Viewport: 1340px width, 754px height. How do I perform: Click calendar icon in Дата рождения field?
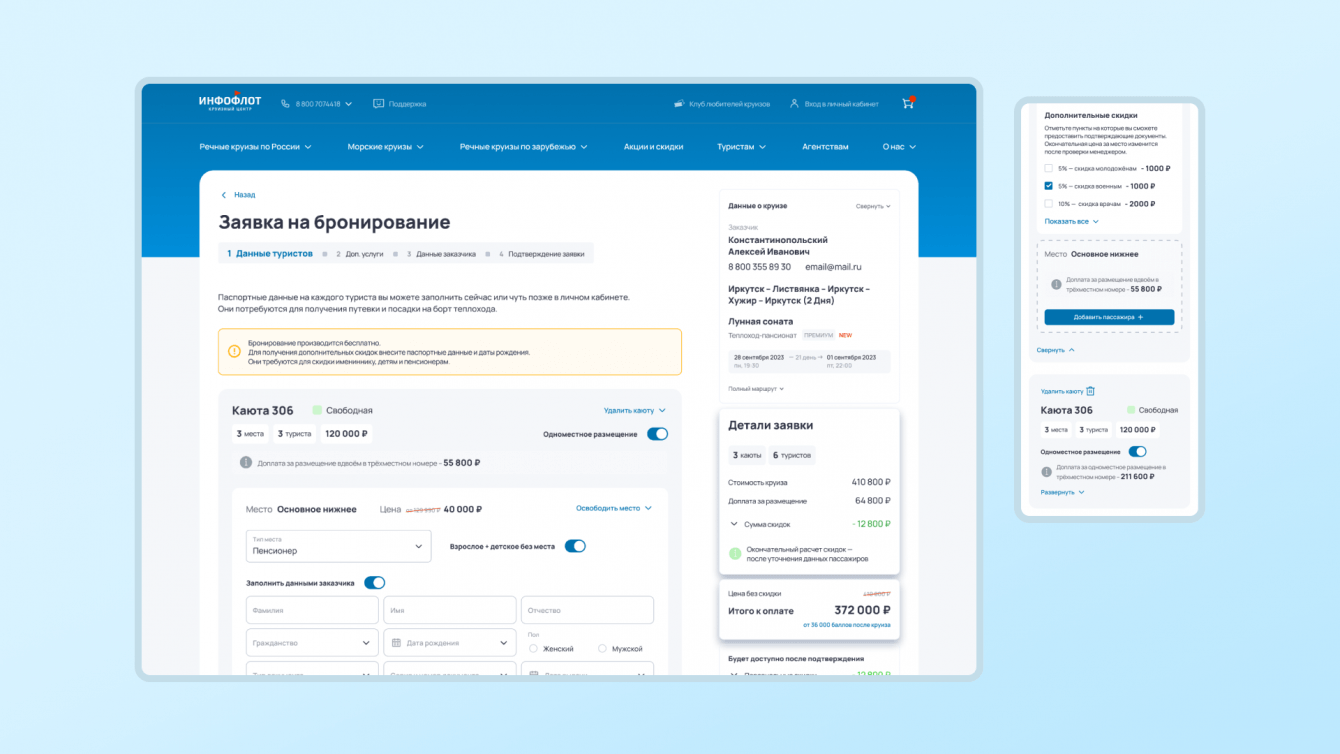click(396, 643)
